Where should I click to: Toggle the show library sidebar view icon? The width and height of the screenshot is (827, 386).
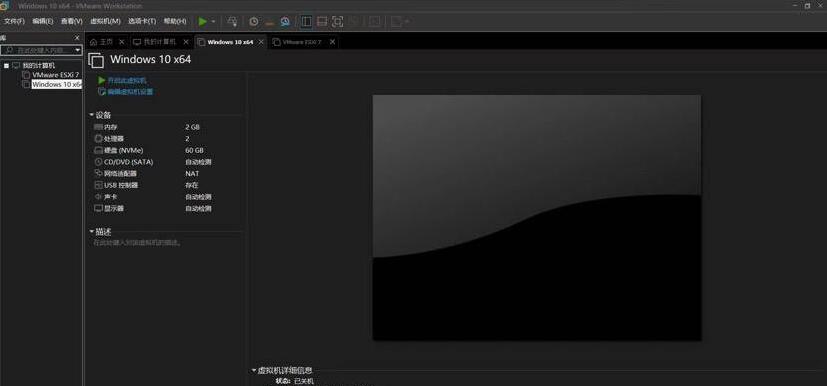[306, 22]
